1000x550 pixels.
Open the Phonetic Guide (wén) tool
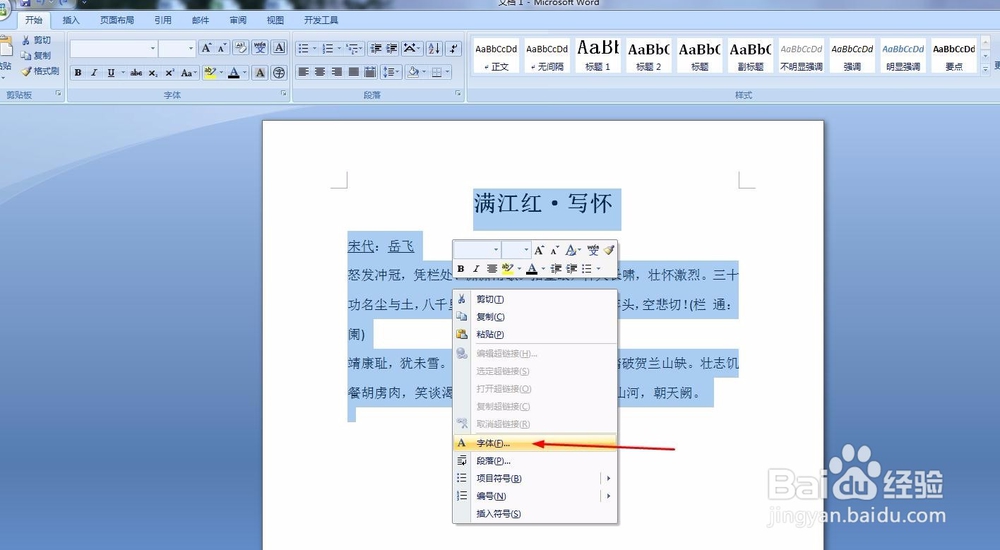(x=260, y=48)
